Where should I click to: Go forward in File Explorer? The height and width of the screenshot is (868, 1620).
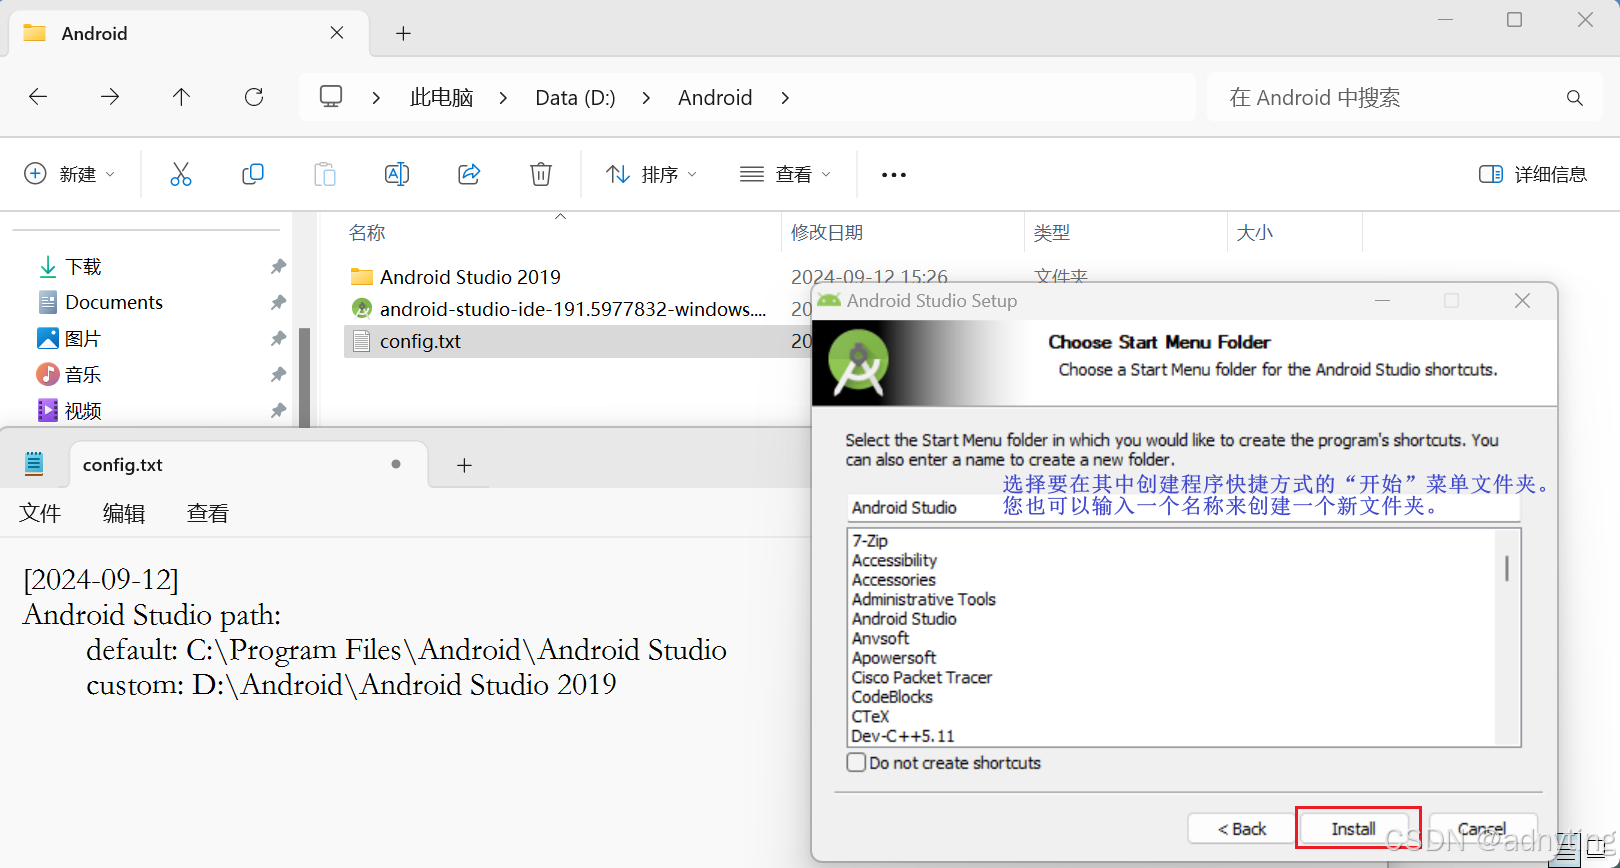(x=110, y=97)
